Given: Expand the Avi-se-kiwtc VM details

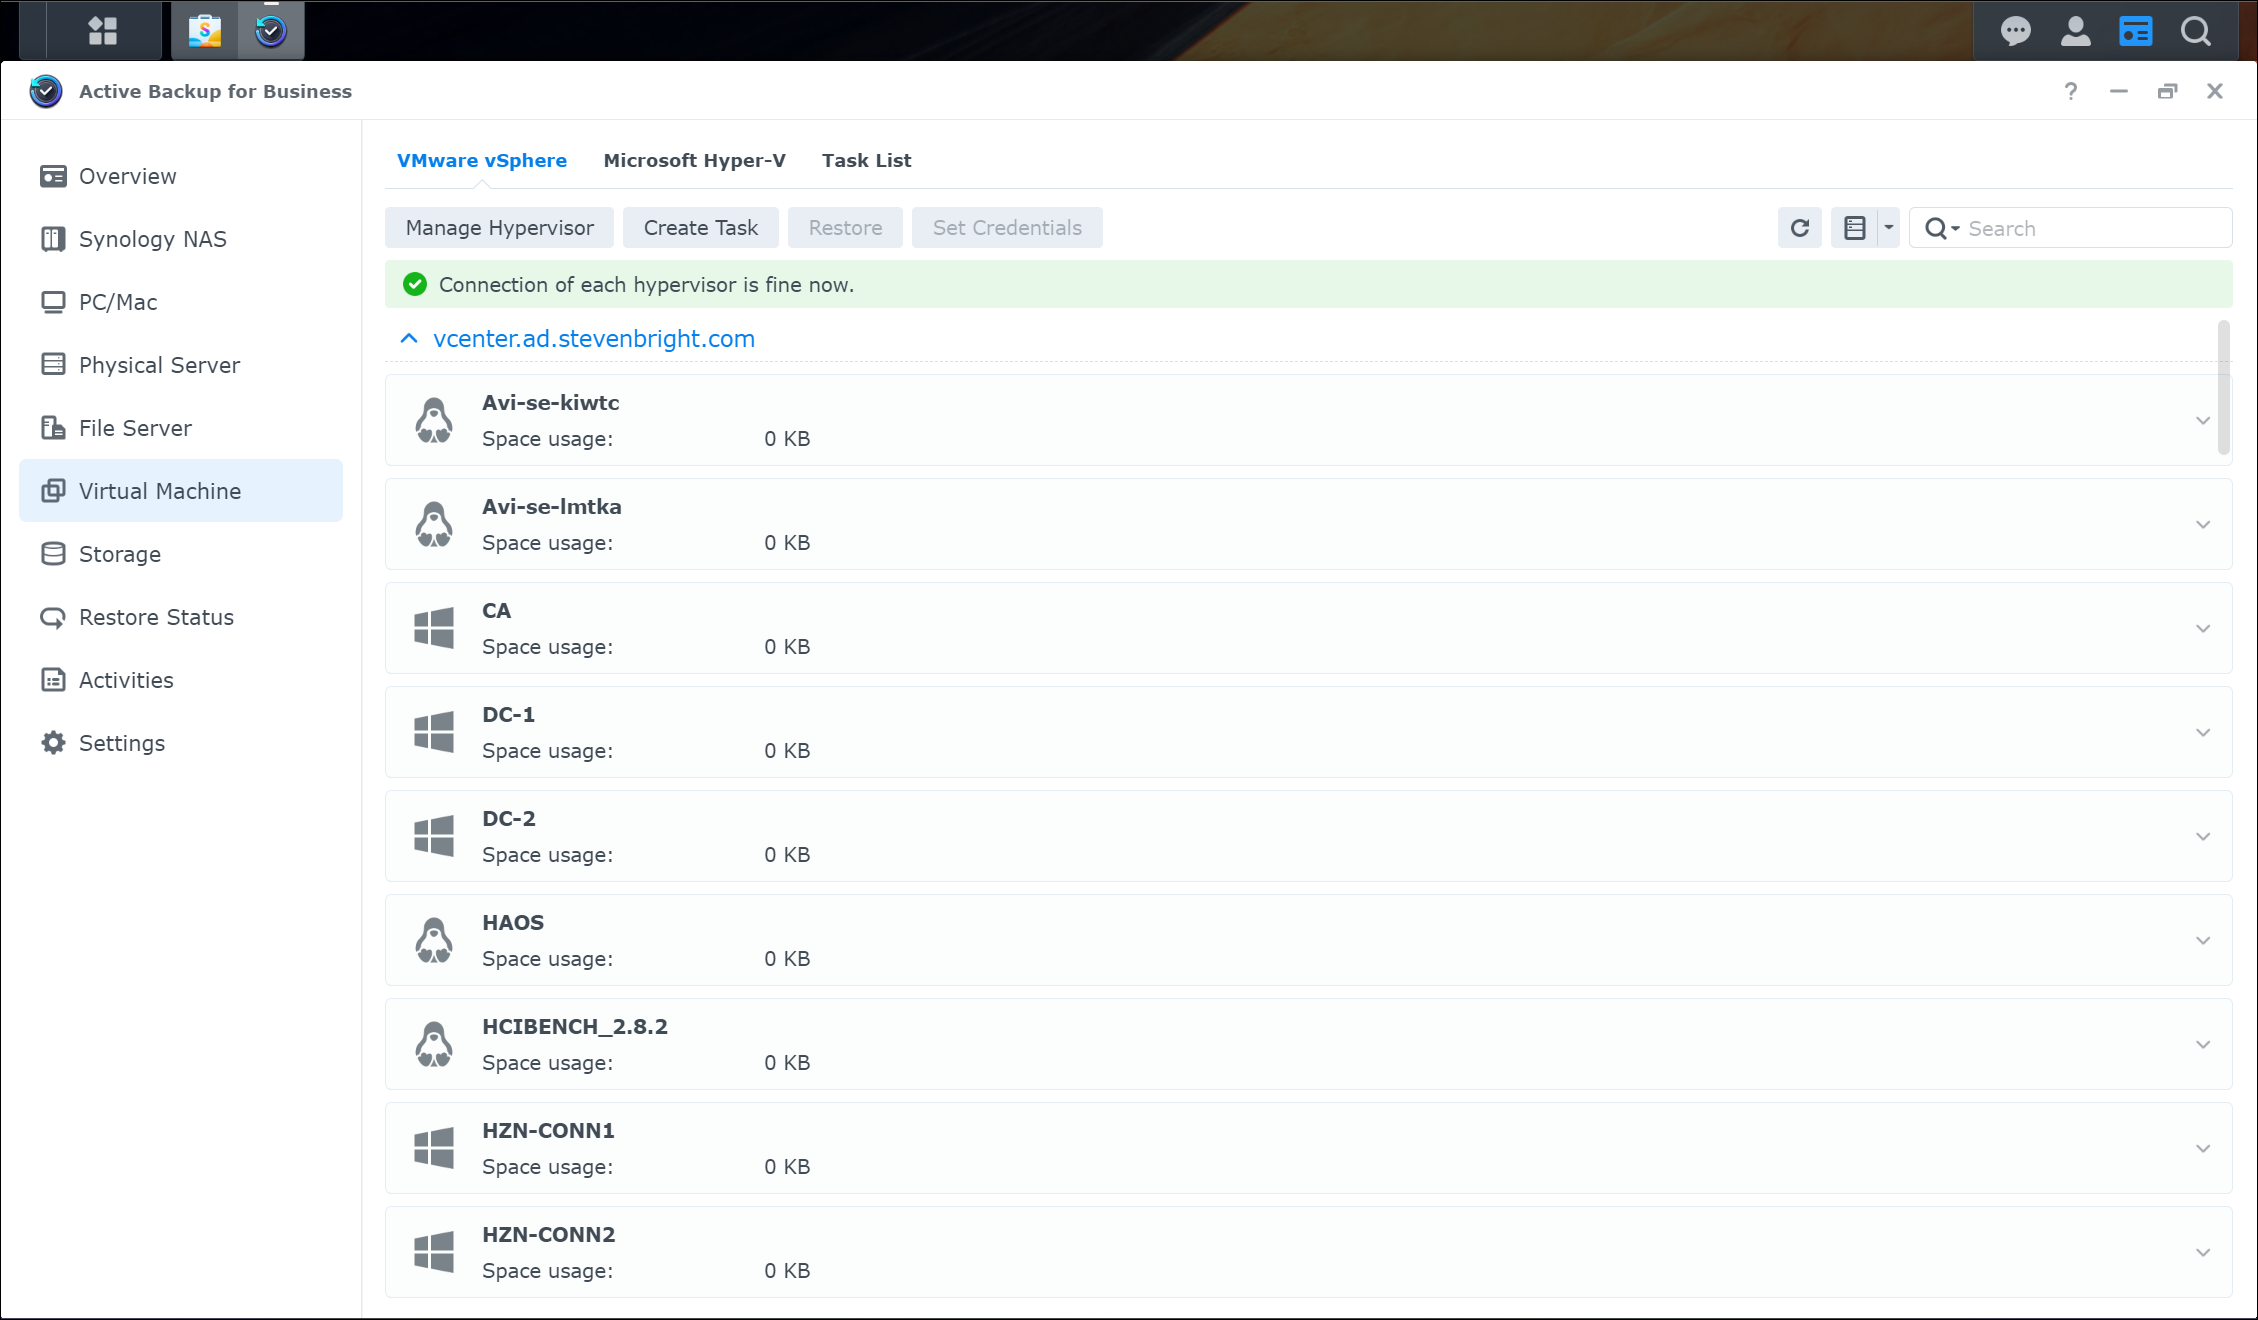Looking at the screenshot, I should coord(2202,421).
